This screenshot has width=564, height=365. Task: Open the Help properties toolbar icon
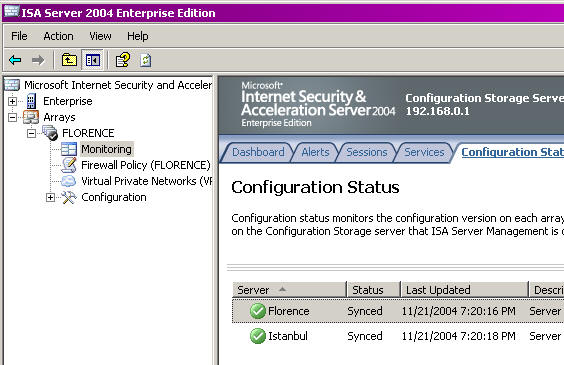pos(123,60)
